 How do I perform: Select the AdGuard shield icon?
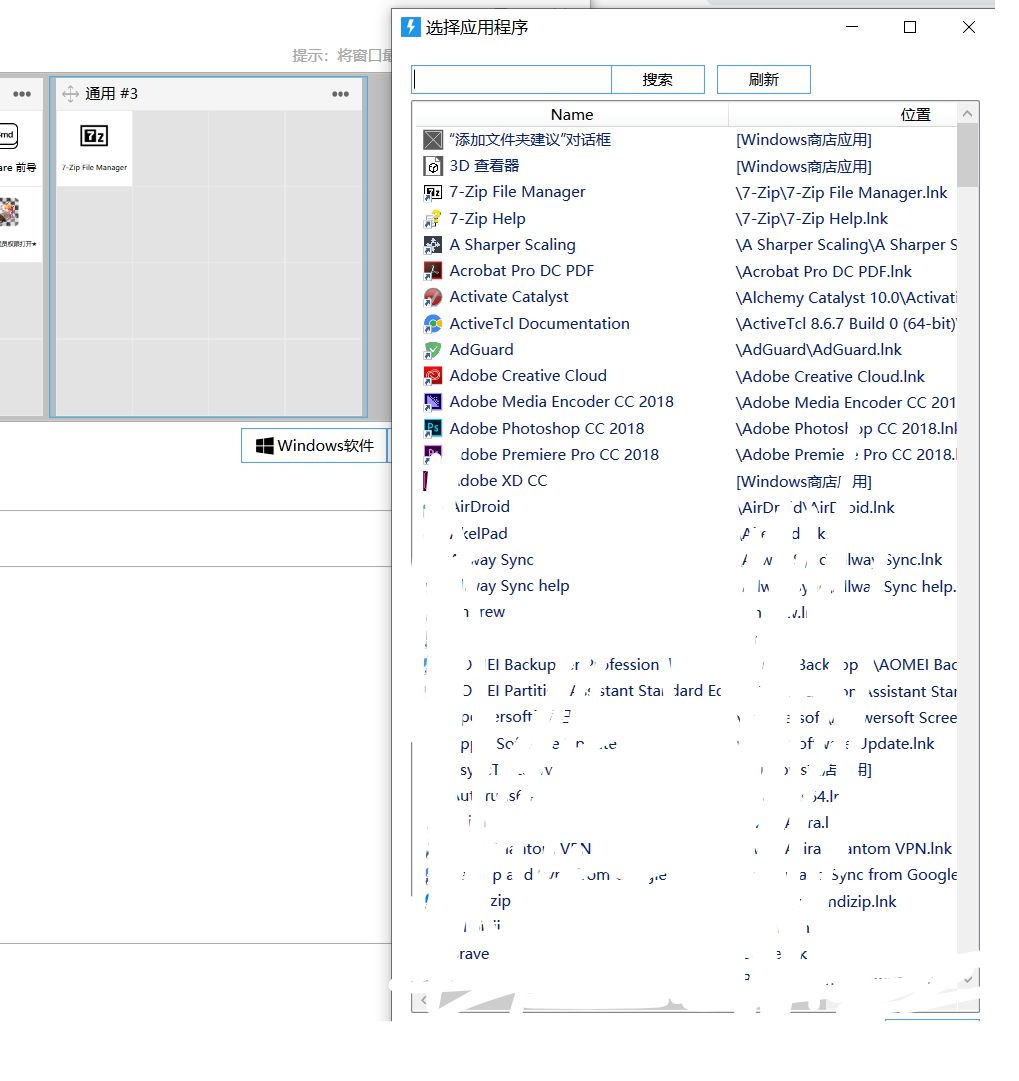coord(432,350)
